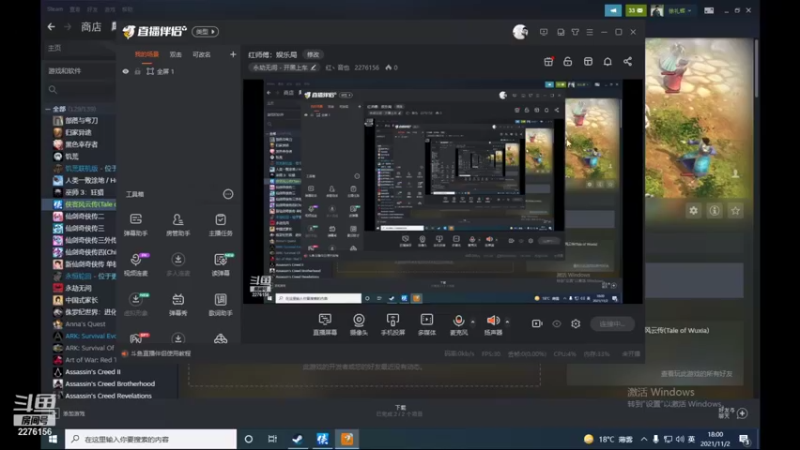This screenshot has height=450, width=800.
Task: Click the 连接中 start streaming button
Action: click(x=612, y=324)
